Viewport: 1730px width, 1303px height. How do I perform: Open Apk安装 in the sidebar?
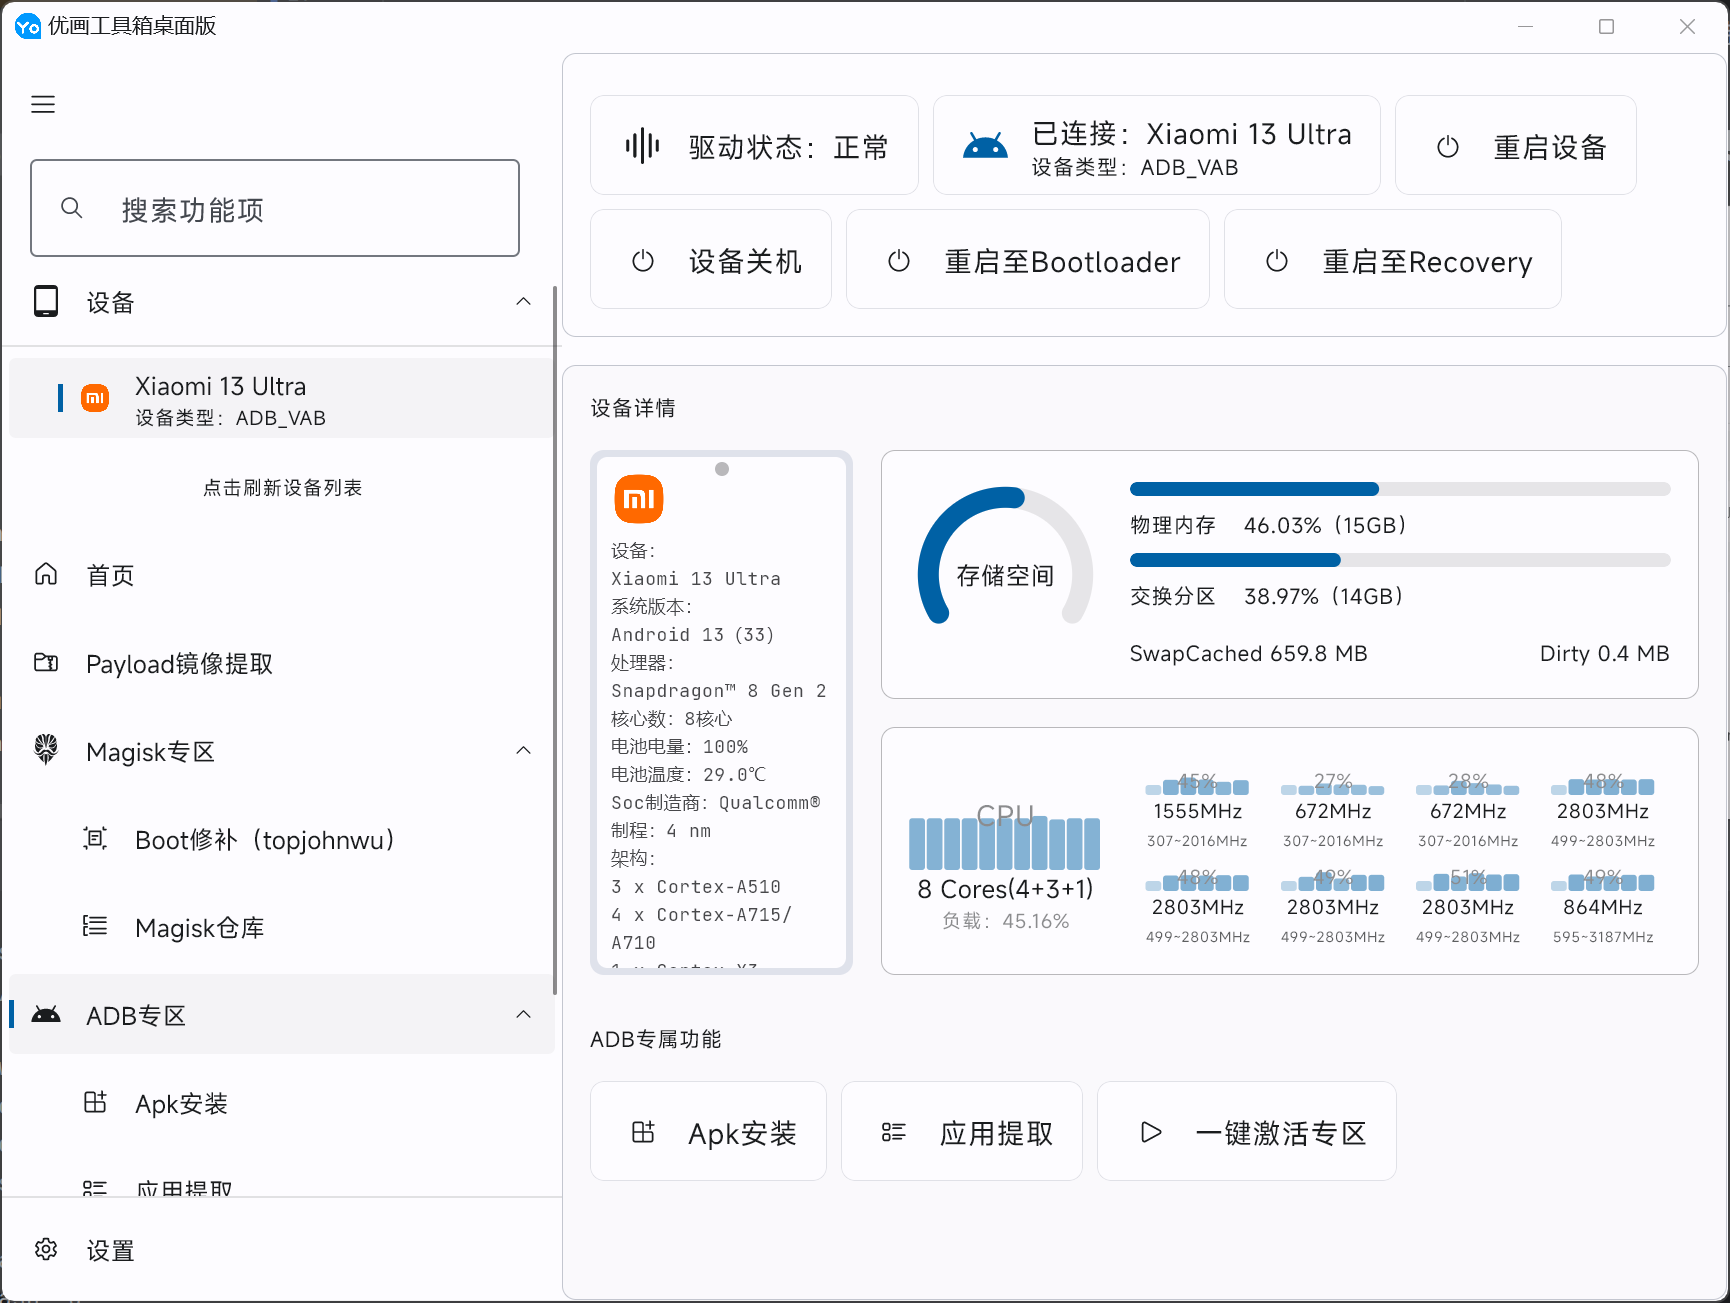[280, 1104]
